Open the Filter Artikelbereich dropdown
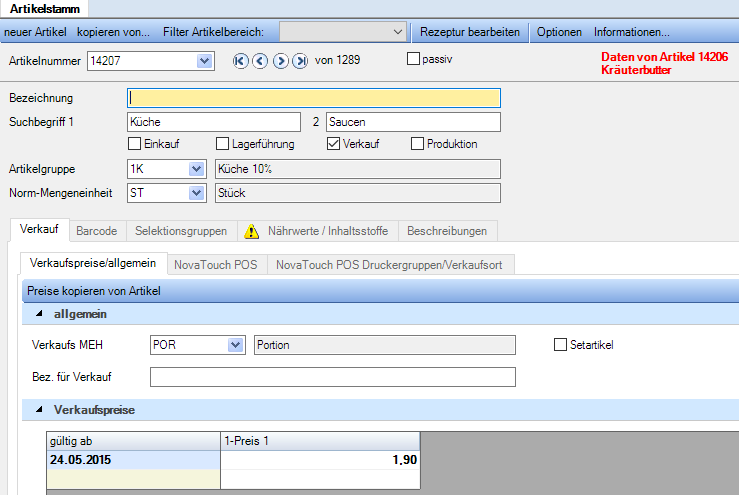Image resolution: width=739 pixels, height=495 pixels. [x=398, y=32]
